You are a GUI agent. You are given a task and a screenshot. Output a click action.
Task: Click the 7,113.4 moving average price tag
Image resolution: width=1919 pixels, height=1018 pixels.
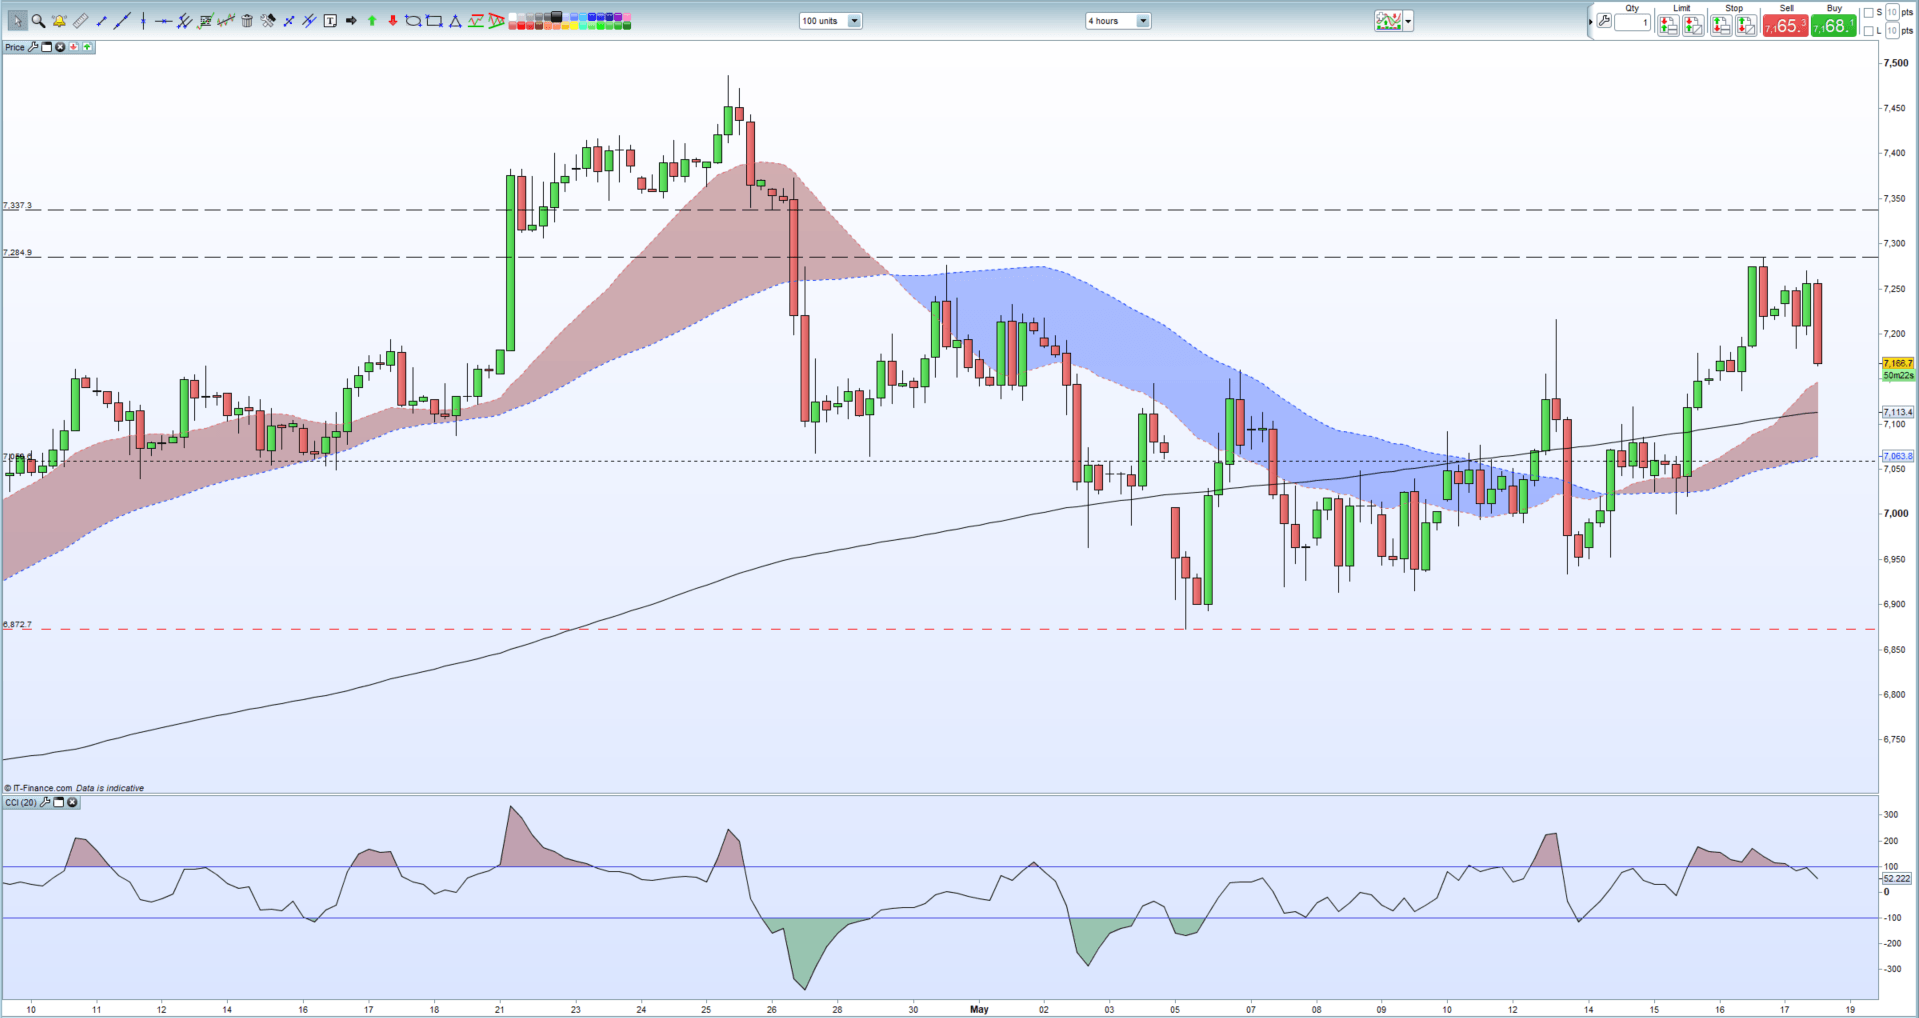1898,412
